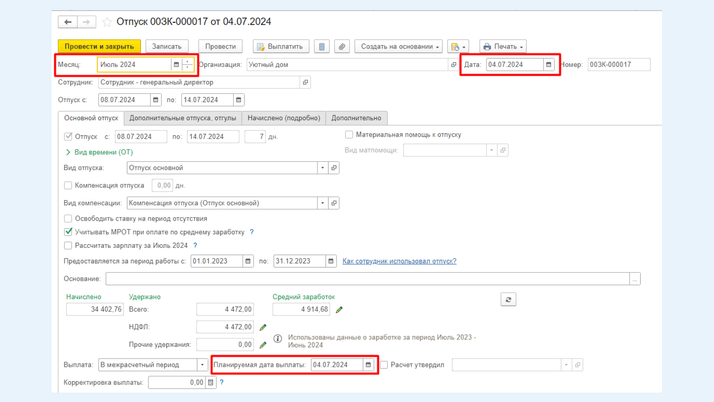Screen dimensions: 714x402
Task: Open the Вид отпуска dropdown list
Action: pos(322,168)
